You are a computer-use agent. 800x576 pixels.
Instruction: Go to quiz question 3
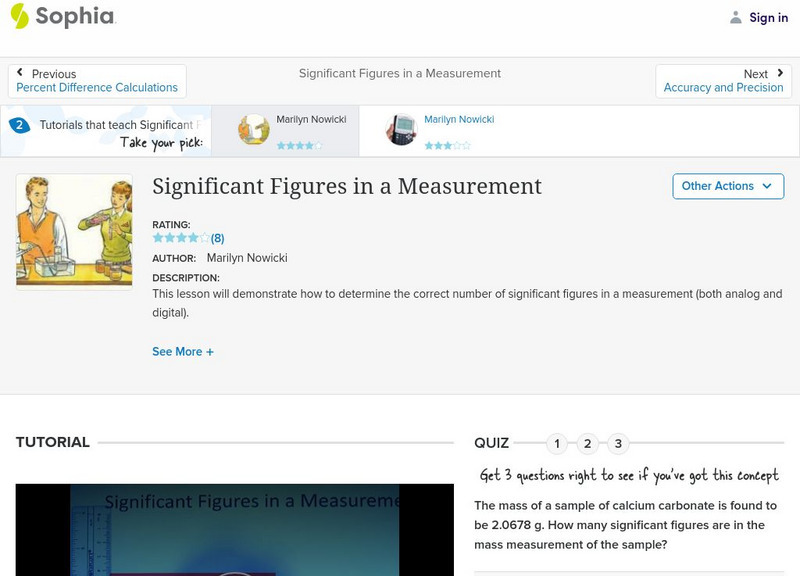click(x=618, y=443)
